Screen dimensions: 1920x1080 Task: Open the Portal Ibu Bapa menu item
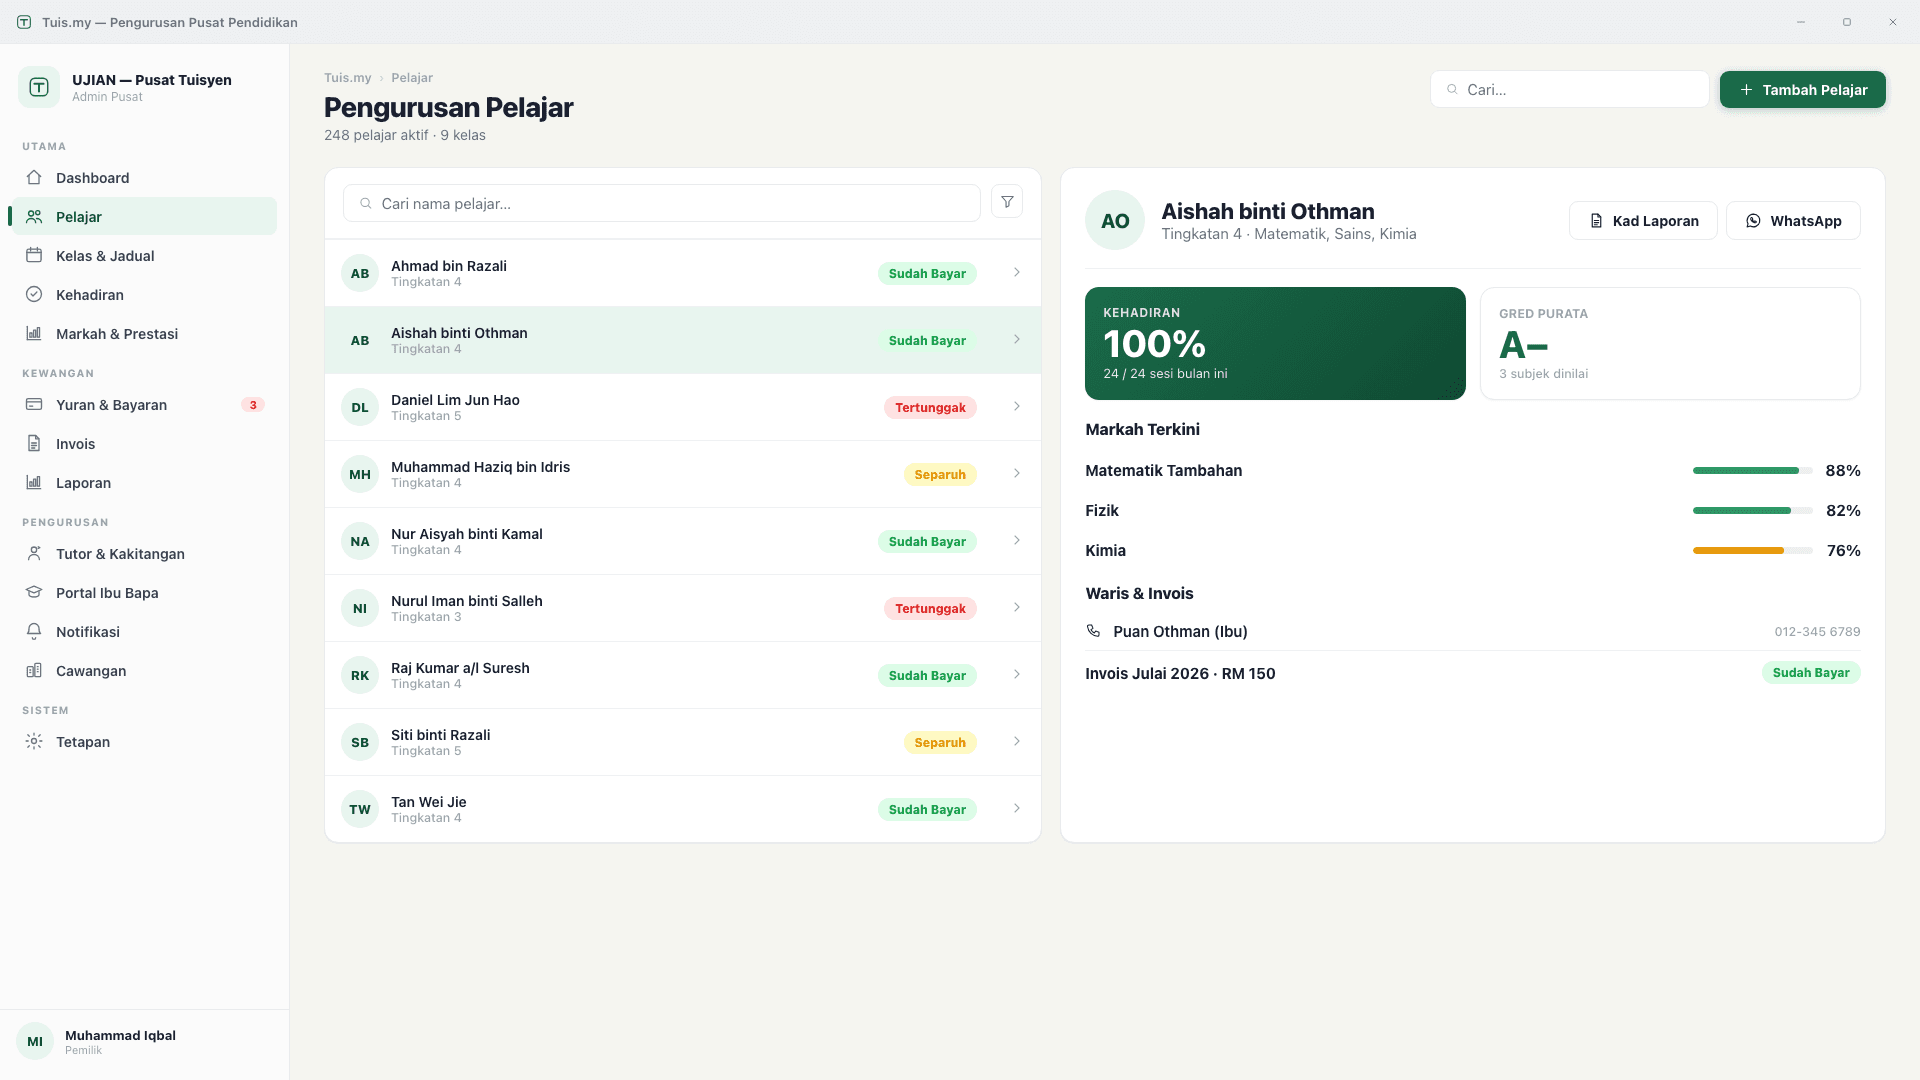pos(144,592)
